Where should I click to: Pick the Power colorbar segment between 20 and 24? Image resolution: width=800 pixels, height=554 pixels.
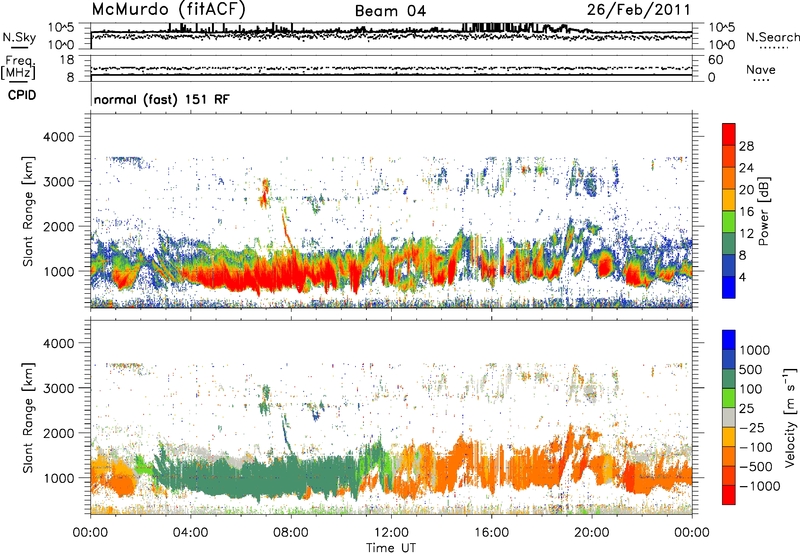click(x=729, y=178)
